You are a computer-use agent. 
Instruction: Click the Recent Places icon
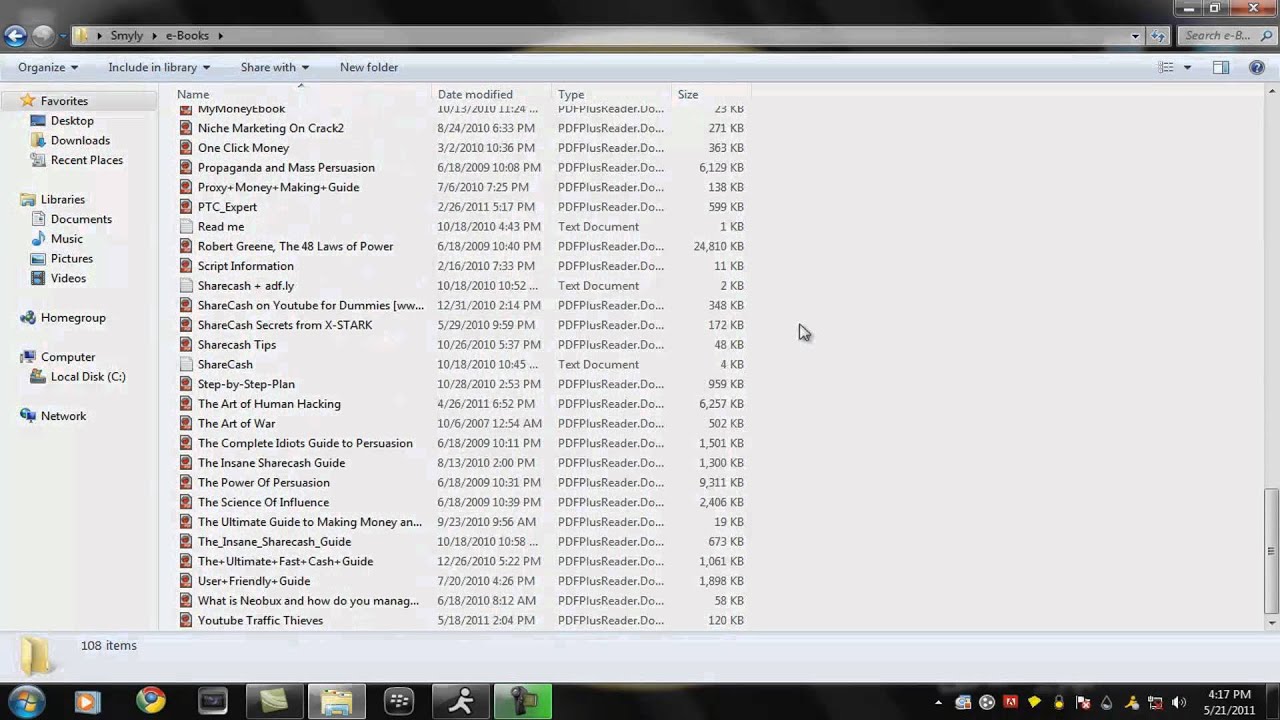pos(38,160)
